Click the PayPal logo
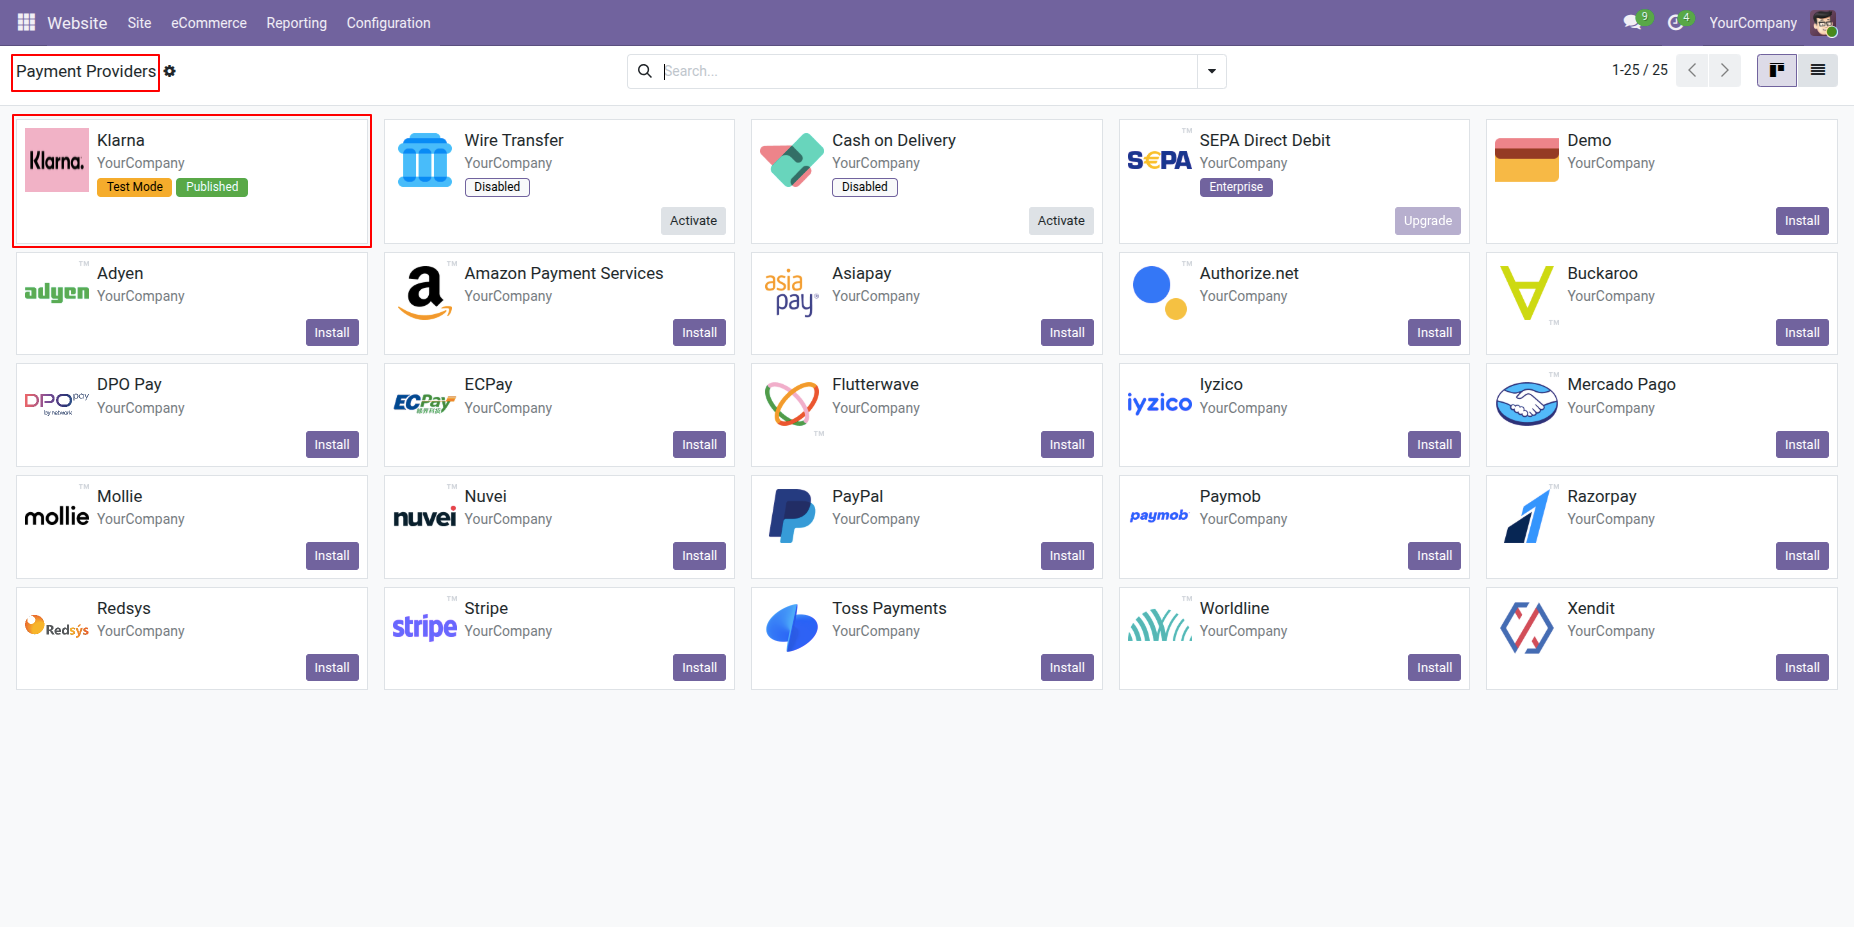The image size is (1854, 927). tap(792, 516)
